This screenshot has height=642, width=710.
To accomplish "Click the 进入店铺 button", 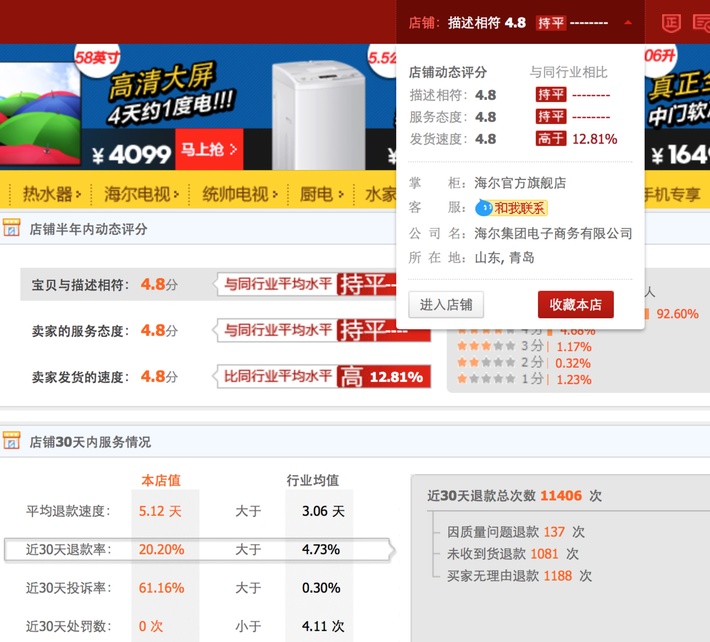I will point(446,304).
